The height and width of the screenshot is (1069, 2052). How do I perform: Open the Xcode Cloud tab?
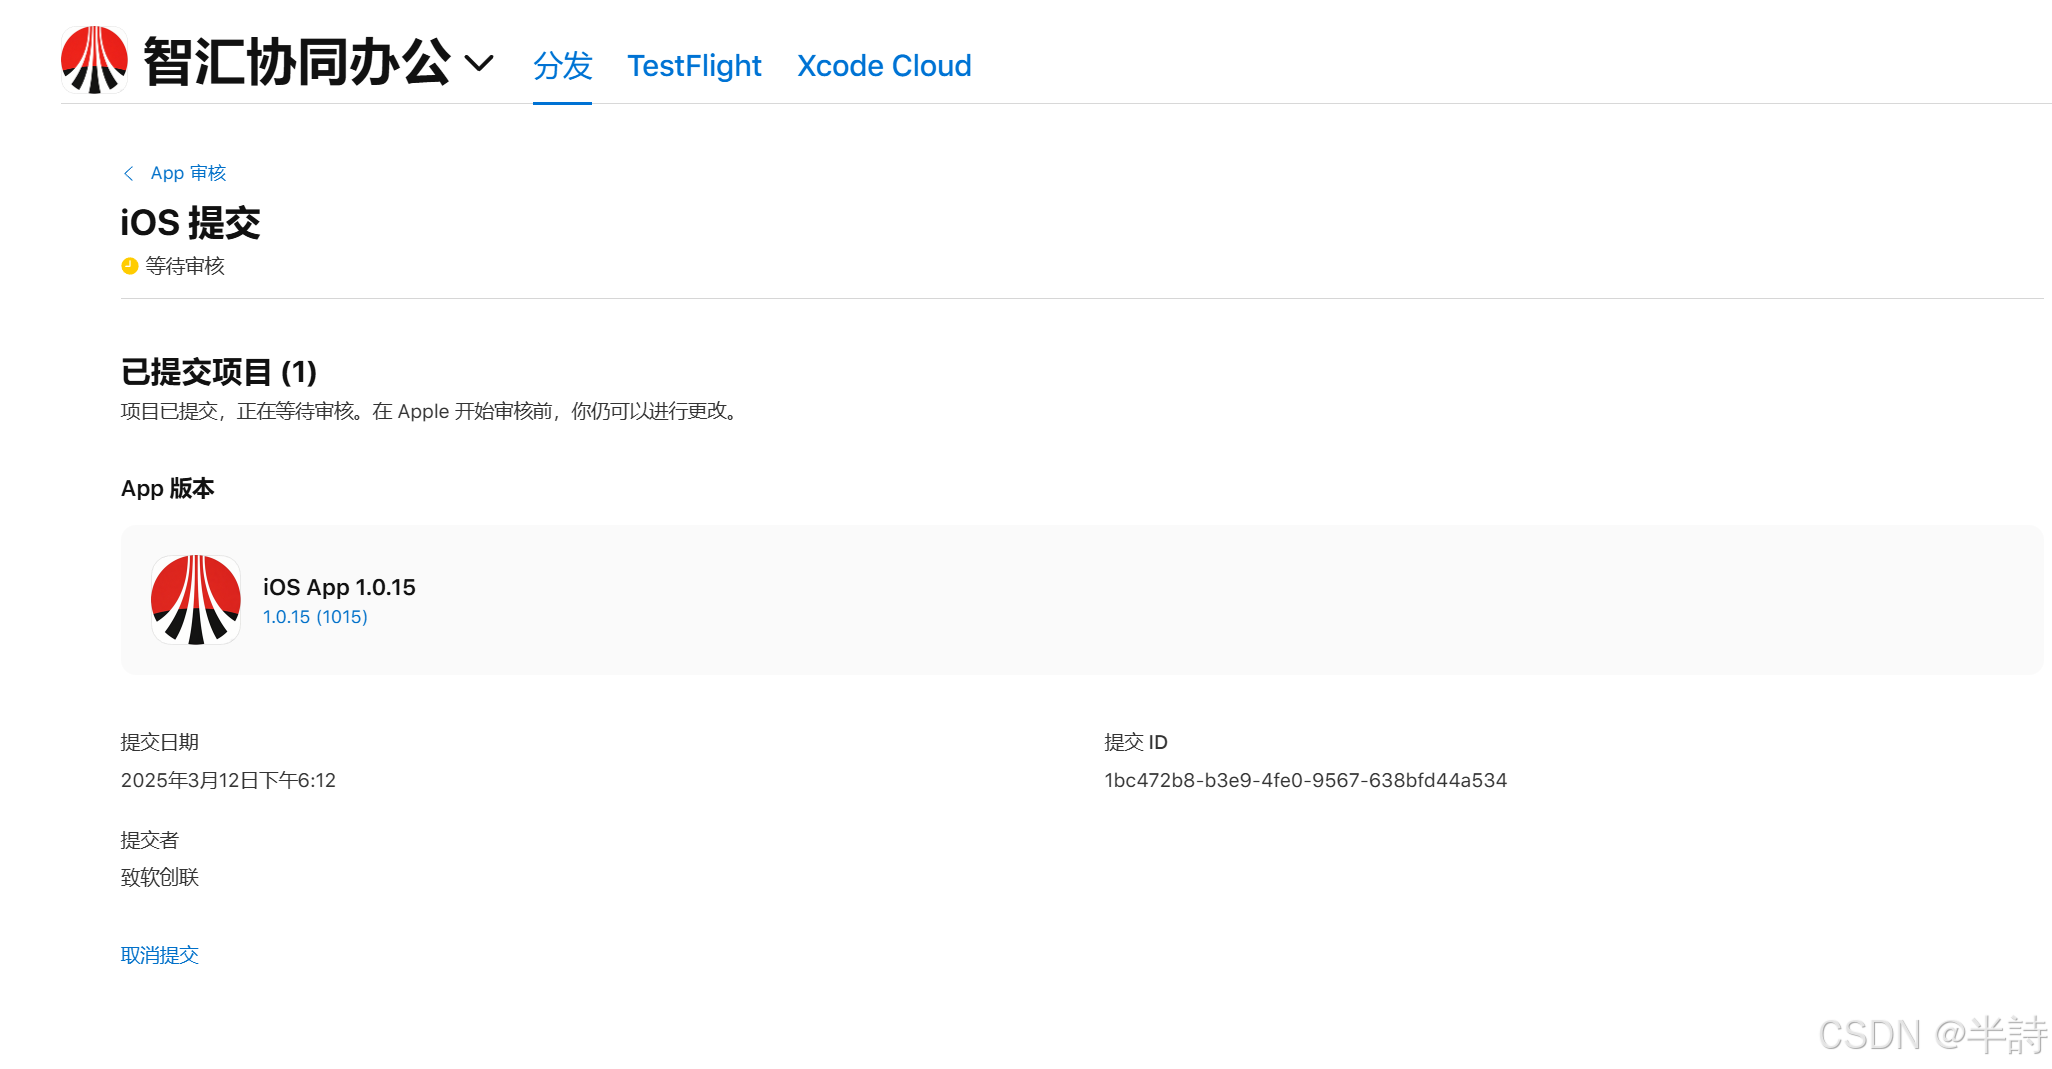coord(883,66)
